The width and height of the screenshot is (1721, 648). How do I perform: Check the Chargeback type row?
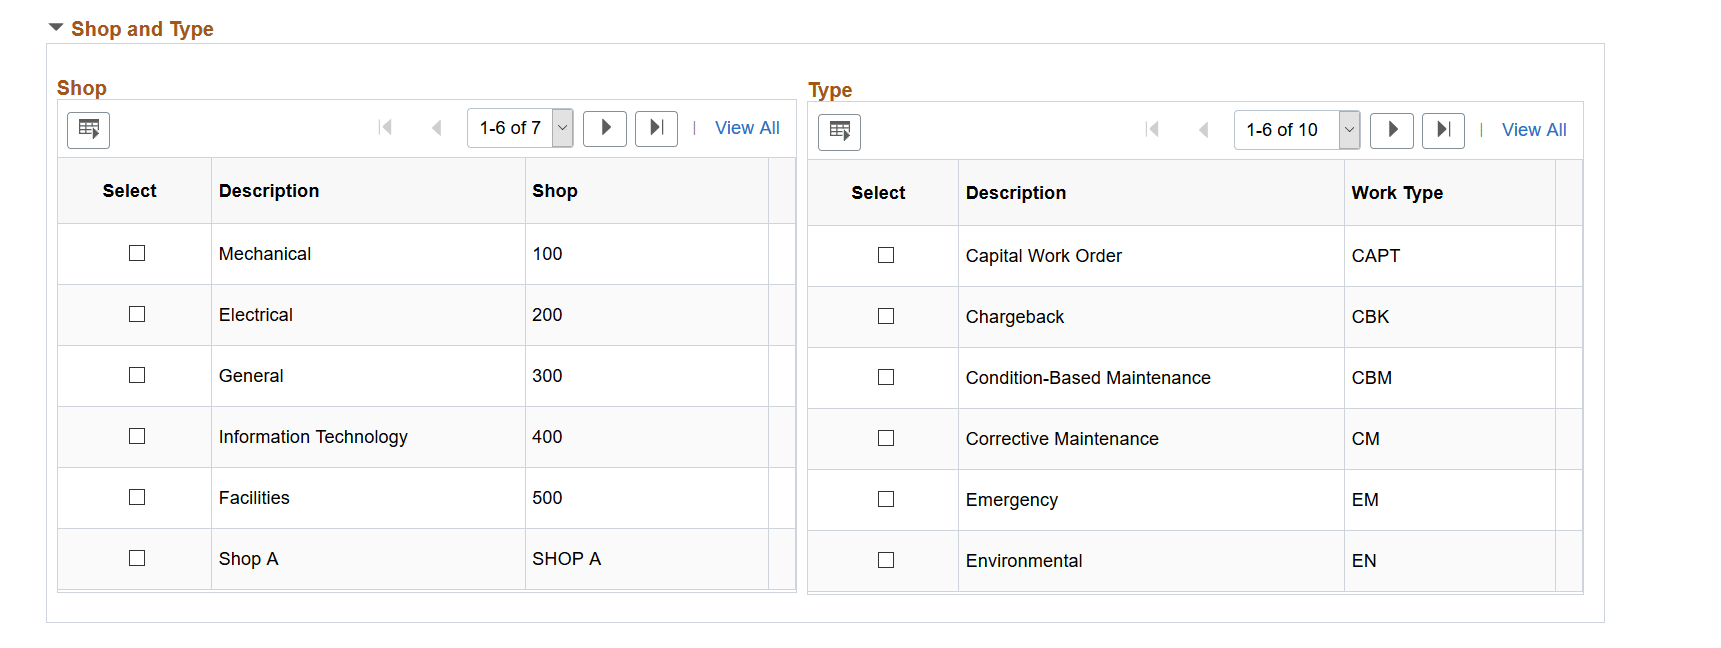(x=886, y=316)
